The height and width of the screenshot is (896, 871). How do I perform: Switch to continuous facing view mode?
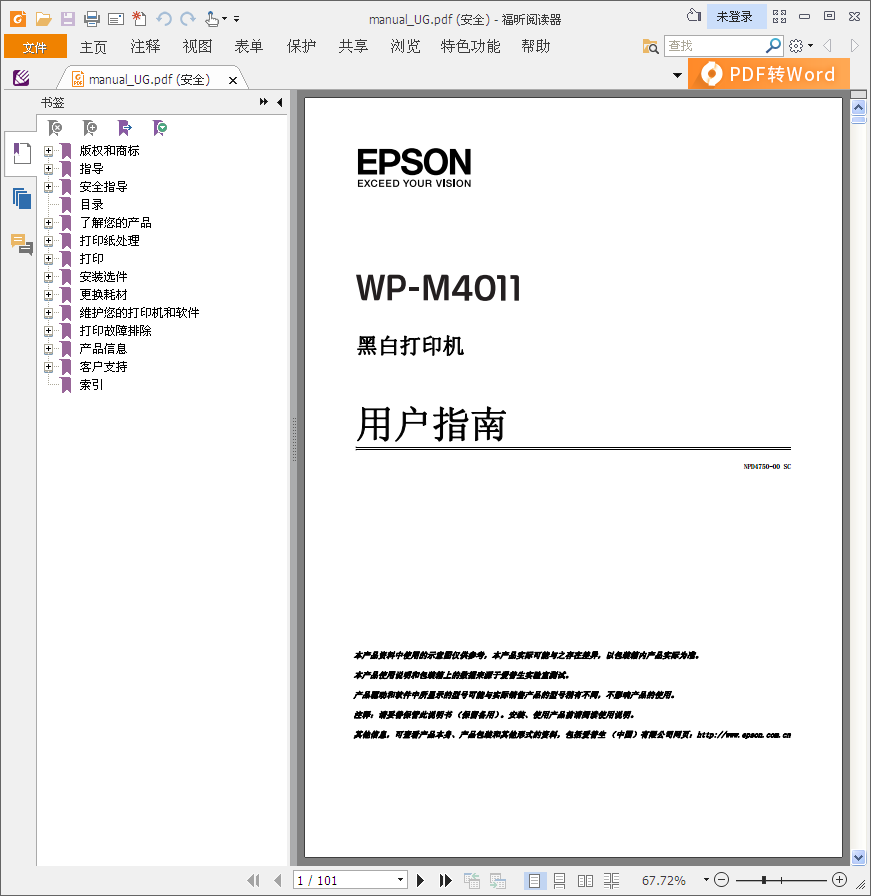pos(612,881)
